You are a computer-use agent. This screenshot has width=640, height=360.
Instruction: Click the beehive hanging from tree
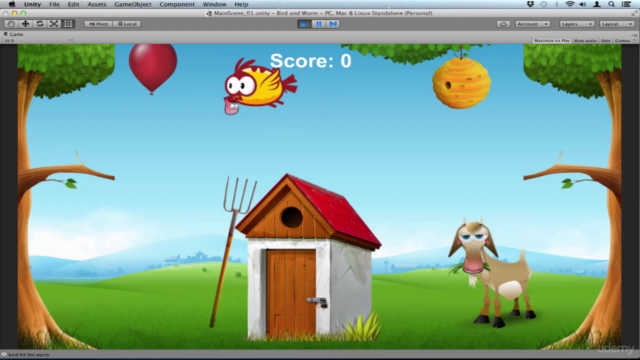462,83
